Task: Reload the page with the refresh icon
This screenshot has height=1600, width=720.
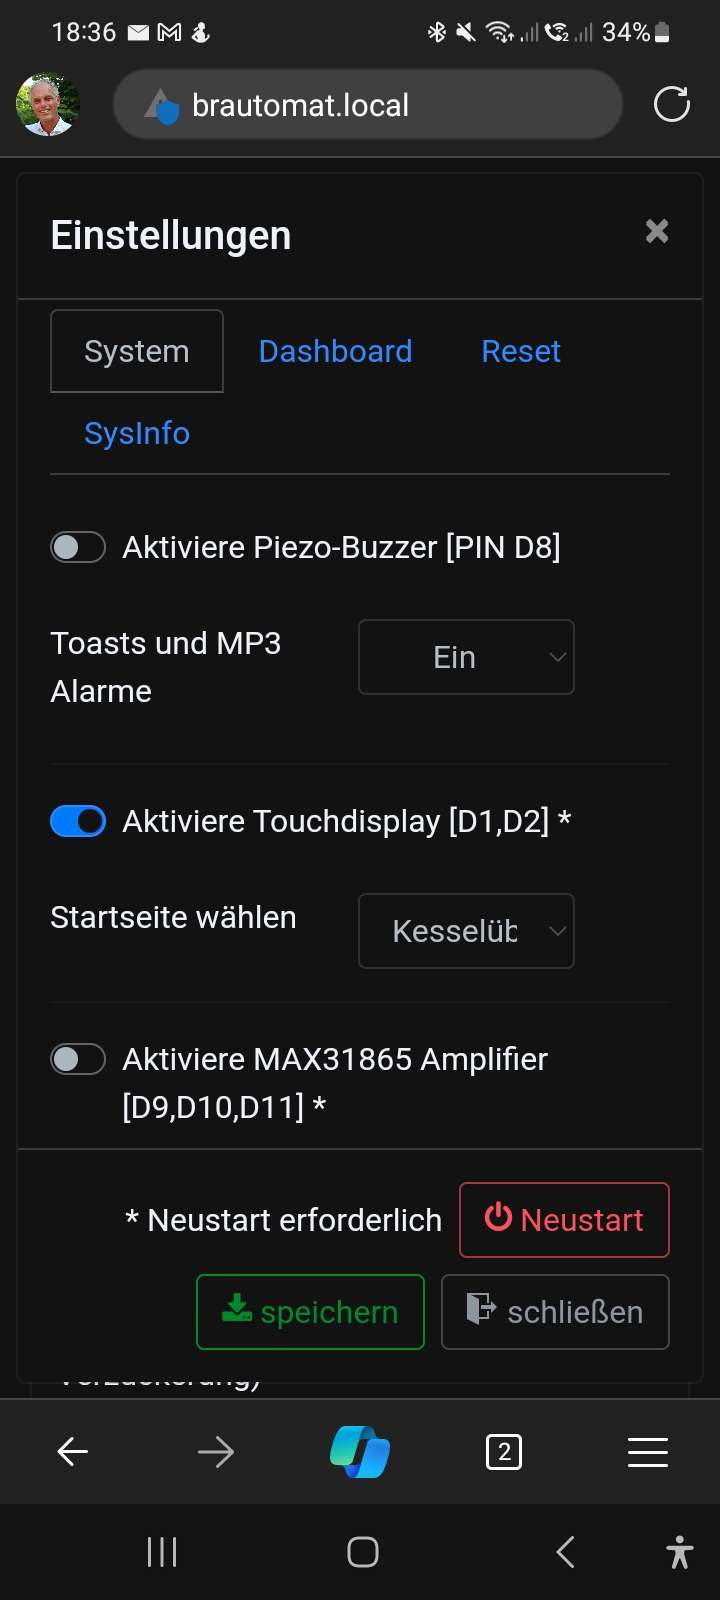Action: point(671,104)
